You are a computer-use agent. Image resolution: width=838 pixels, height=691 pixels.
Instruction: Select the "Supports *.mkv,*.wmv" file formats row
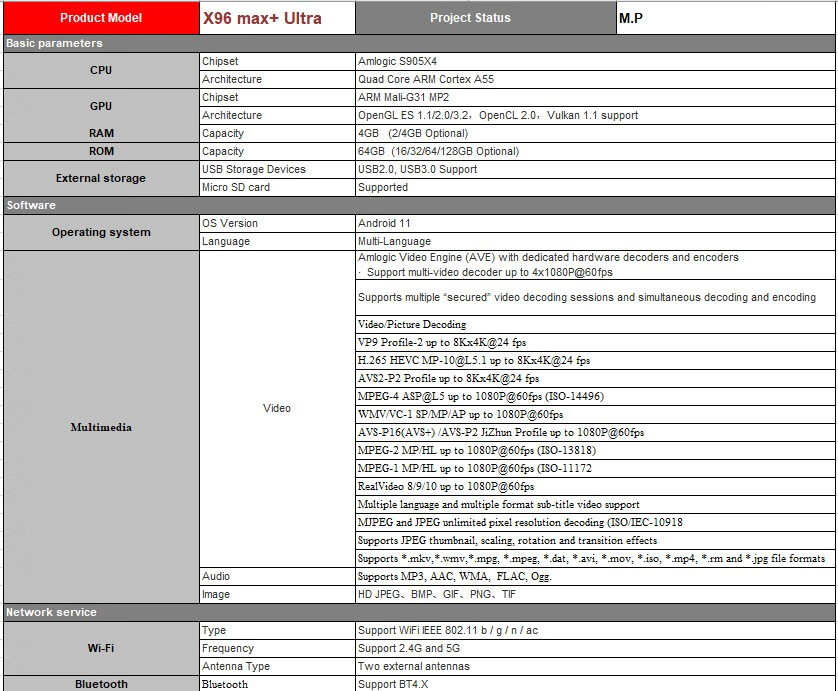[595, 558]
